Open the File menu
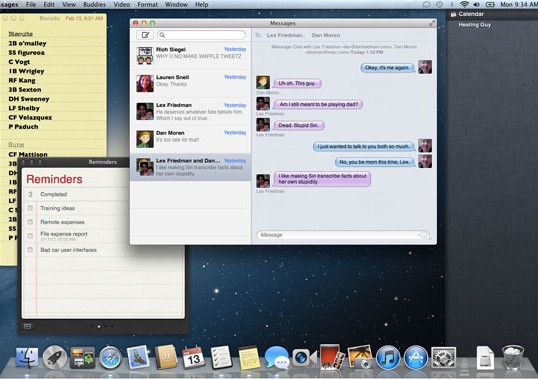The height and width of the screenshot is (379, 538). 31,4
